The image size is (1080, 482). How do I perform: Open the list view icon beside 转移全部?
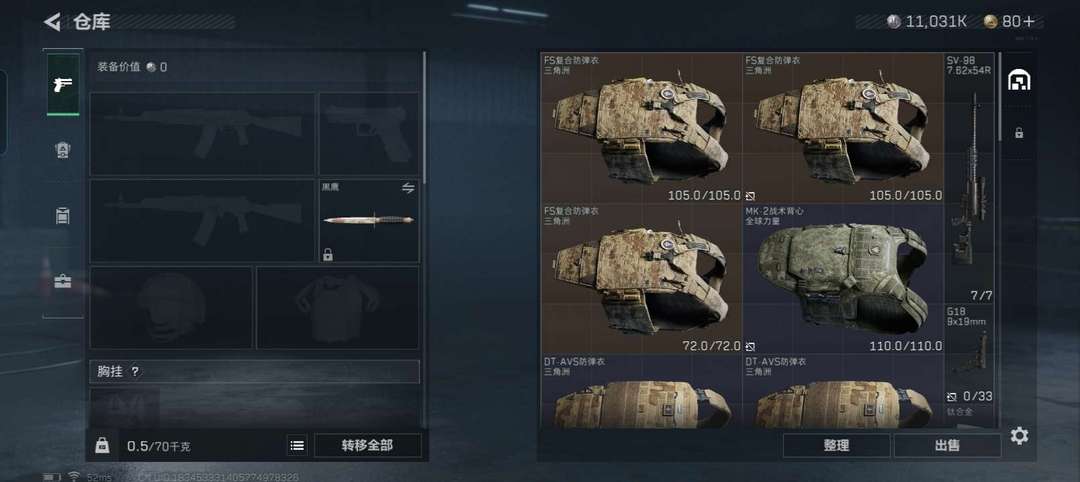(297, 446)
